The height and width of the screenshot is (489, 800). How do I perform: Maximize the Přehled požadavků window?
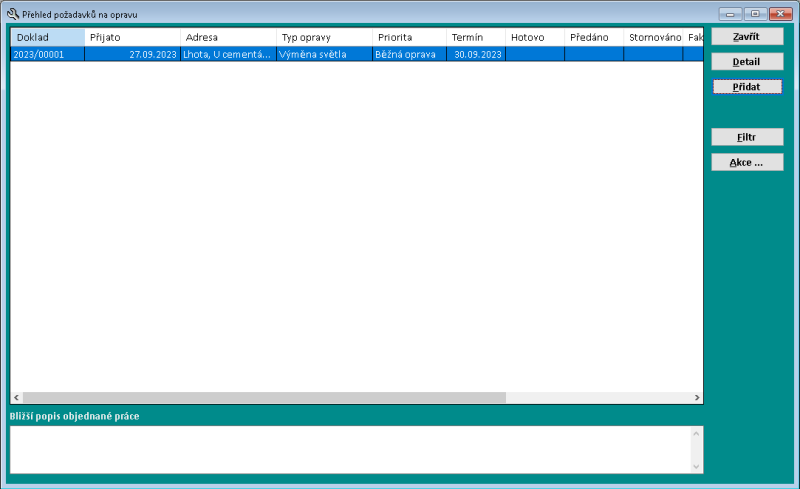[x=755, y=14]
